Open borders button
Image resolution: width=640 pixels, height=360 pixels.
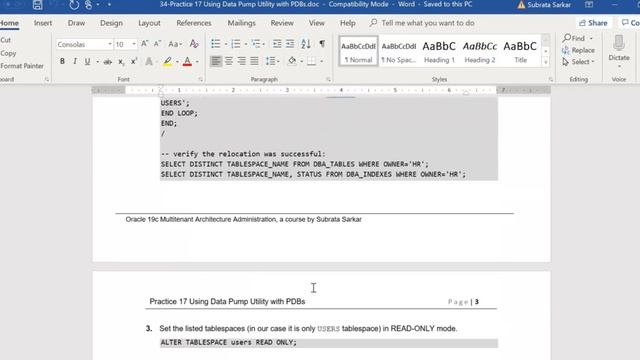coord(311,61)
